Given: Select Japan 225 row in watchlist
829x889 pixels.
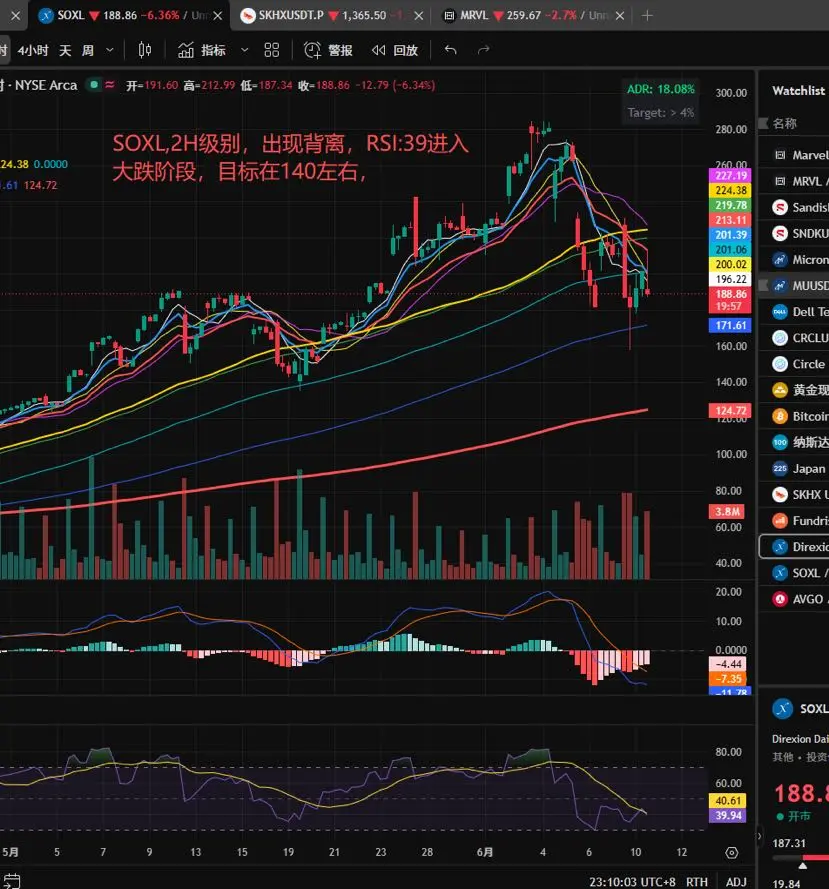Looking at the screenshot, I should point(794,468).
